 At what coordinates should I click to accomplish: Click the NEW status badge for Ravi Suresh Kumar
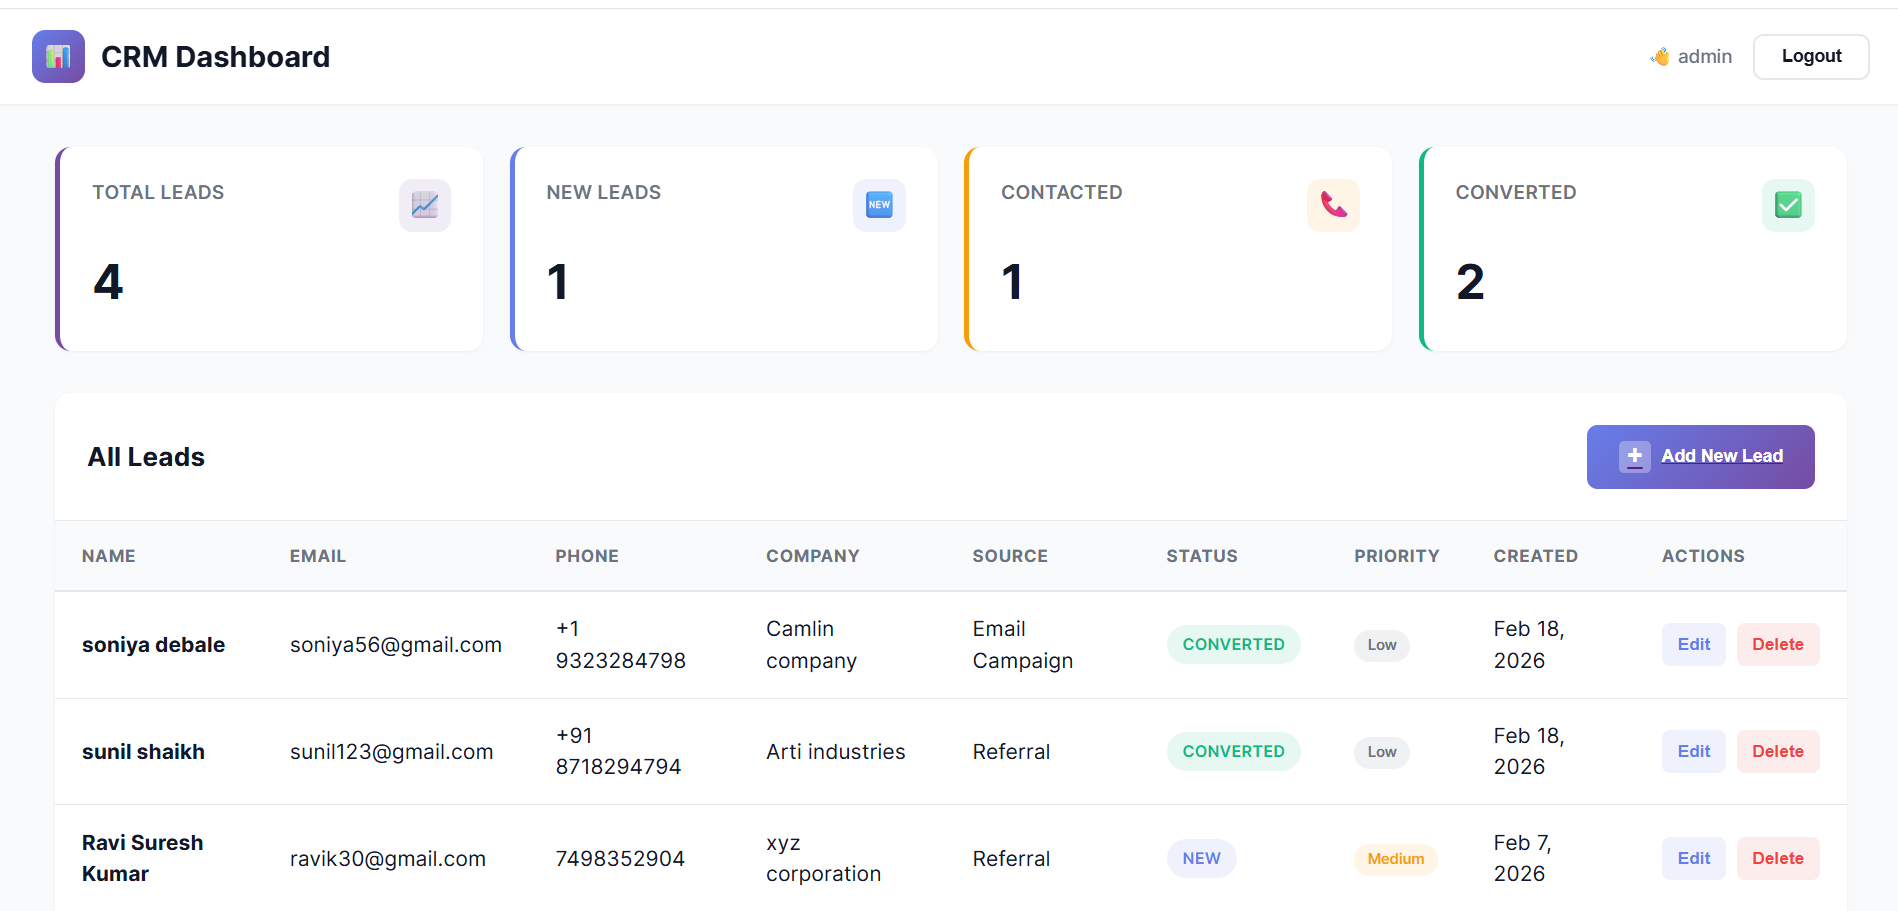pos(1201,858)
